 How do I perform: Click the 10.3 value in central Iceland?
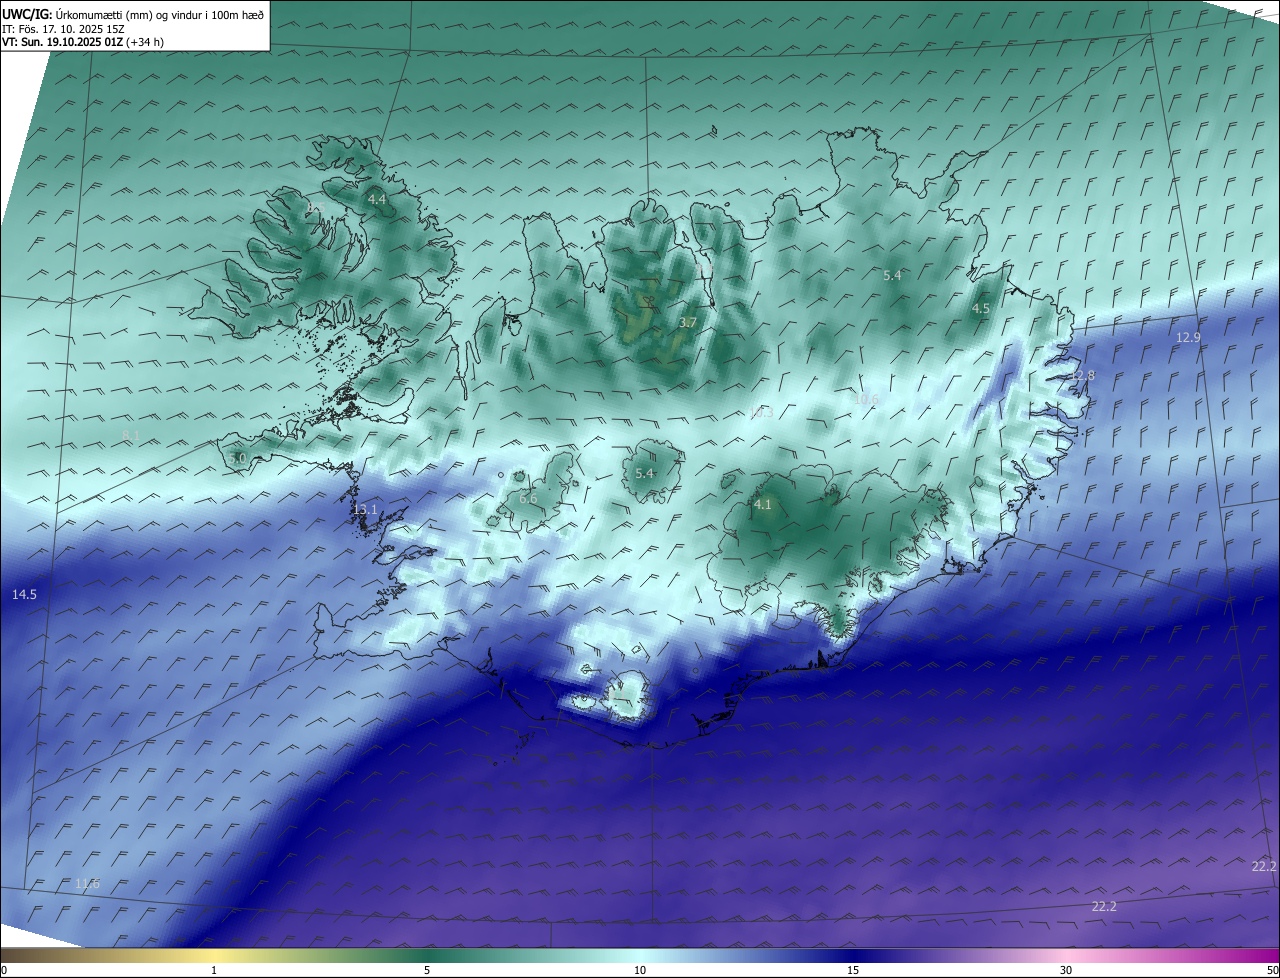(761, 412)
